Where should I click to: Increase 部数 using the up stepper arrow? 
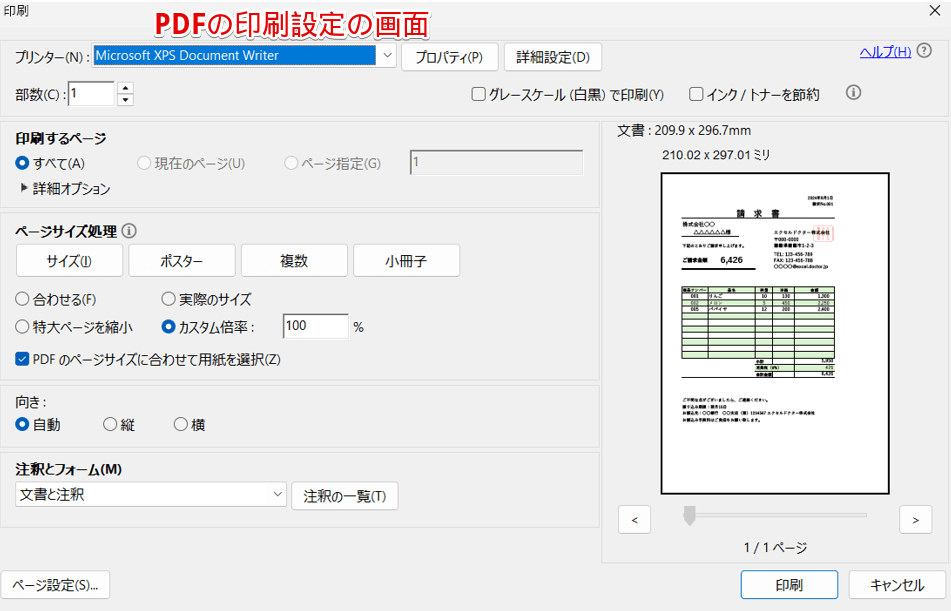(124, 88)
